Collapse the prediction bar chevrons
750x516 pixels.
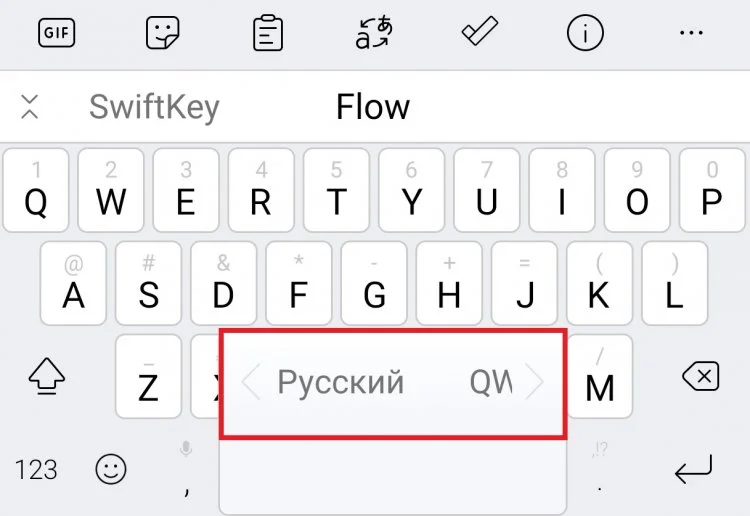[x=30, y=106]
